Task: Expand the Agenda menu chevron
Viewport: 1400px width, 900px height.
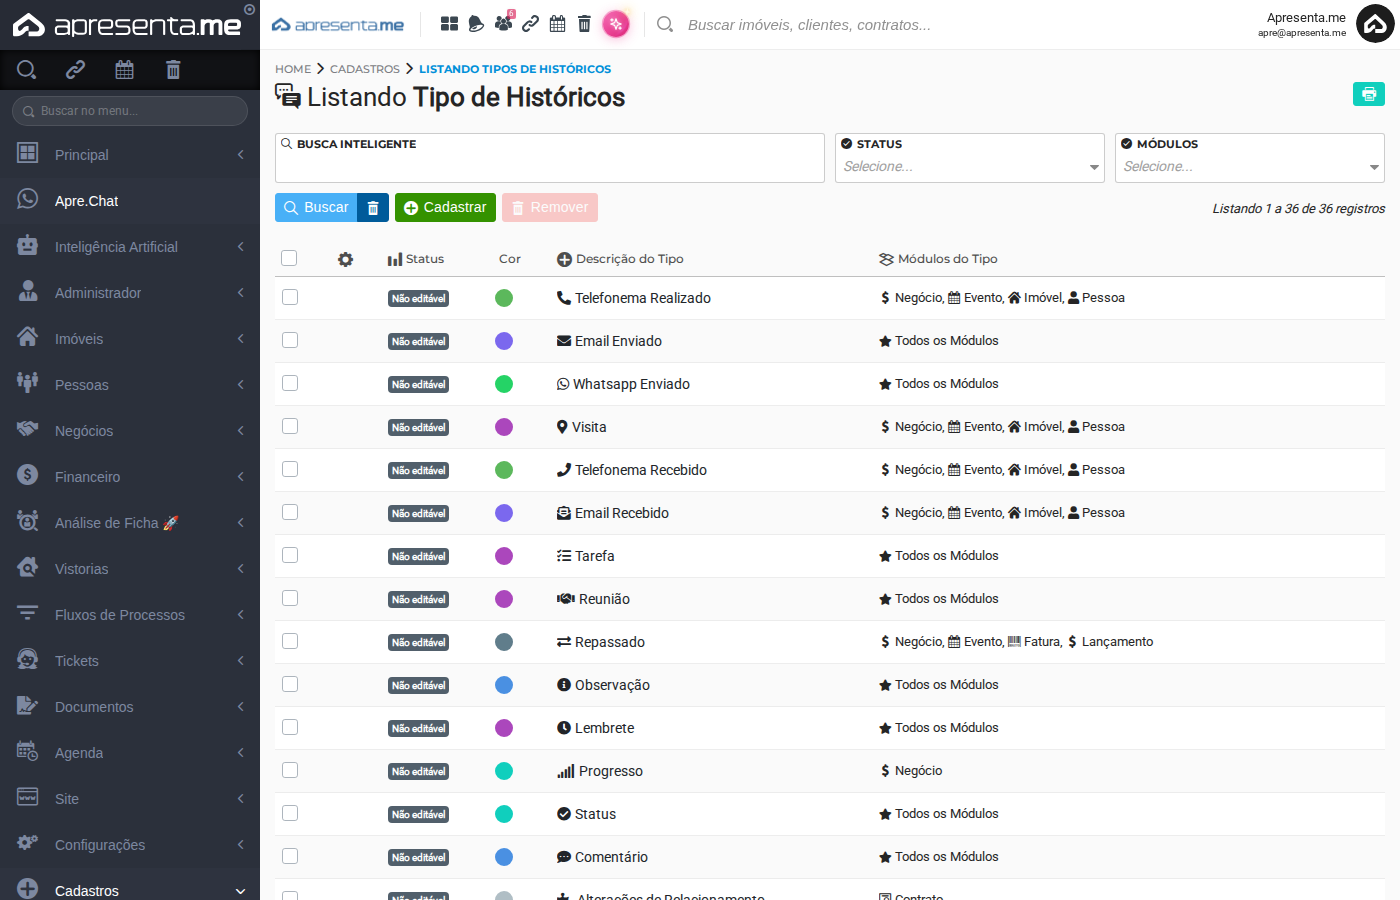Action: [x=241, y=753]
